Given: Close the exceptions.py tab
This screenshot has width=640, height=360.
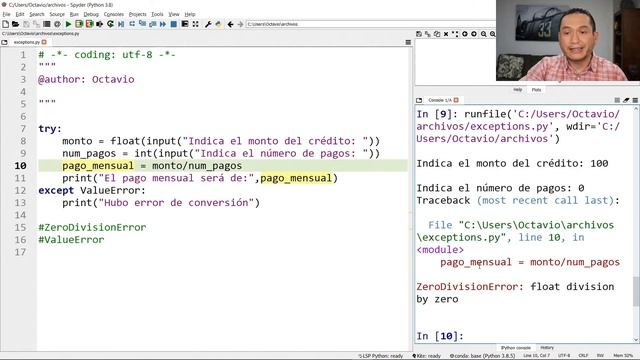Looking at the screenshot, I should pyautogui.click(x=44, y=42).
